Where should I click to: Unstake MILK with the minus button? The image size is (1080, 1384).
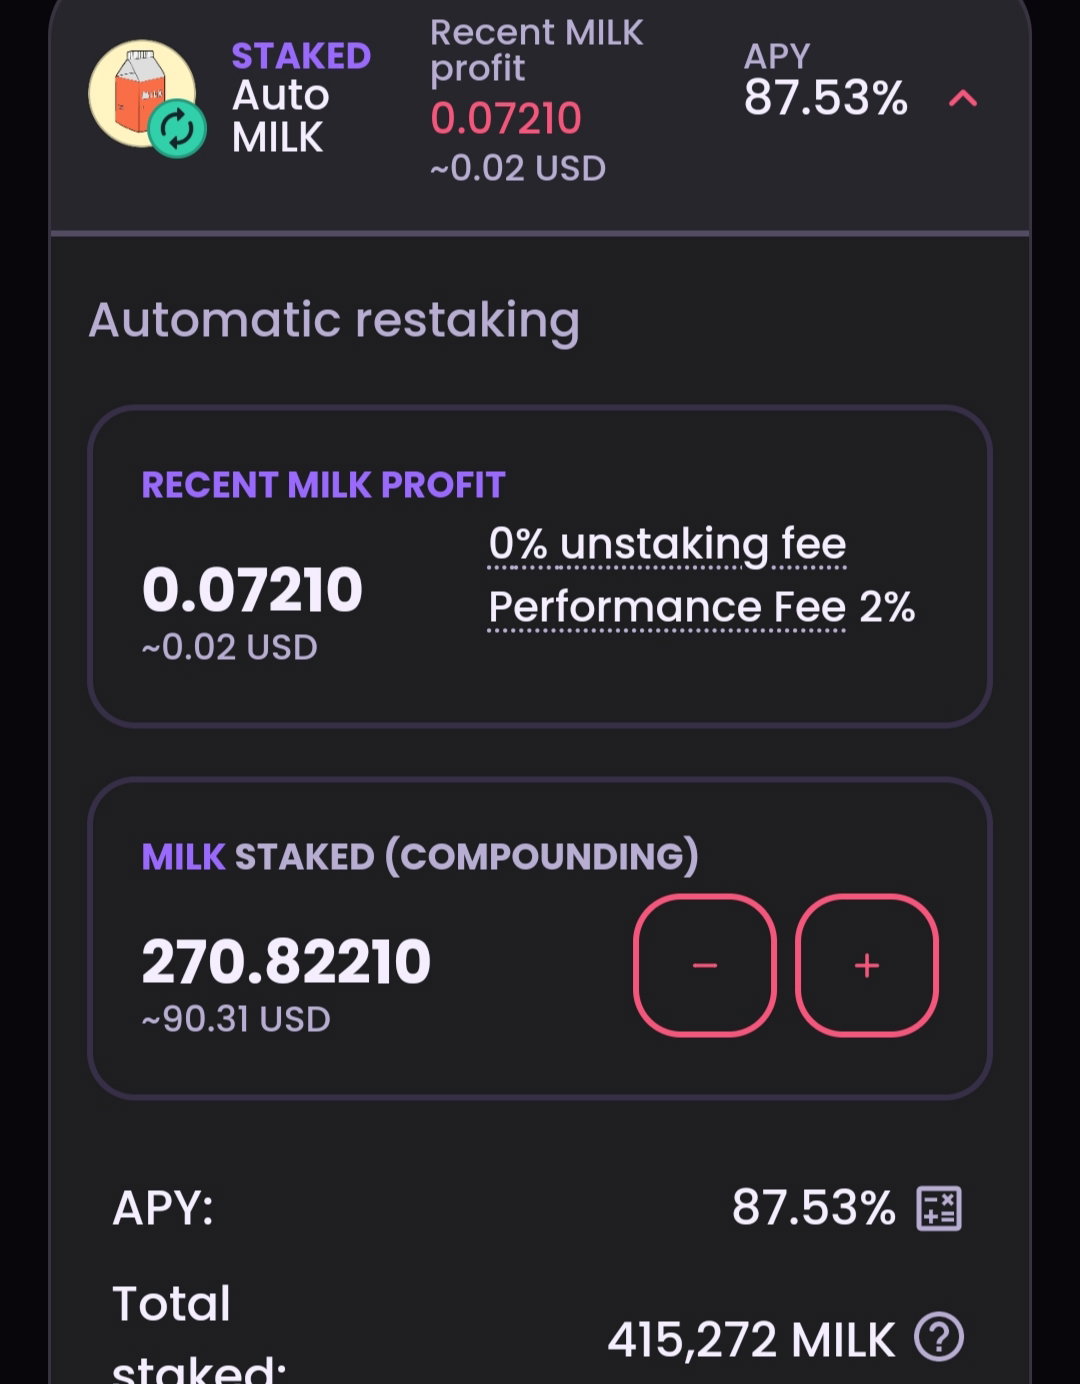[705, 965]
